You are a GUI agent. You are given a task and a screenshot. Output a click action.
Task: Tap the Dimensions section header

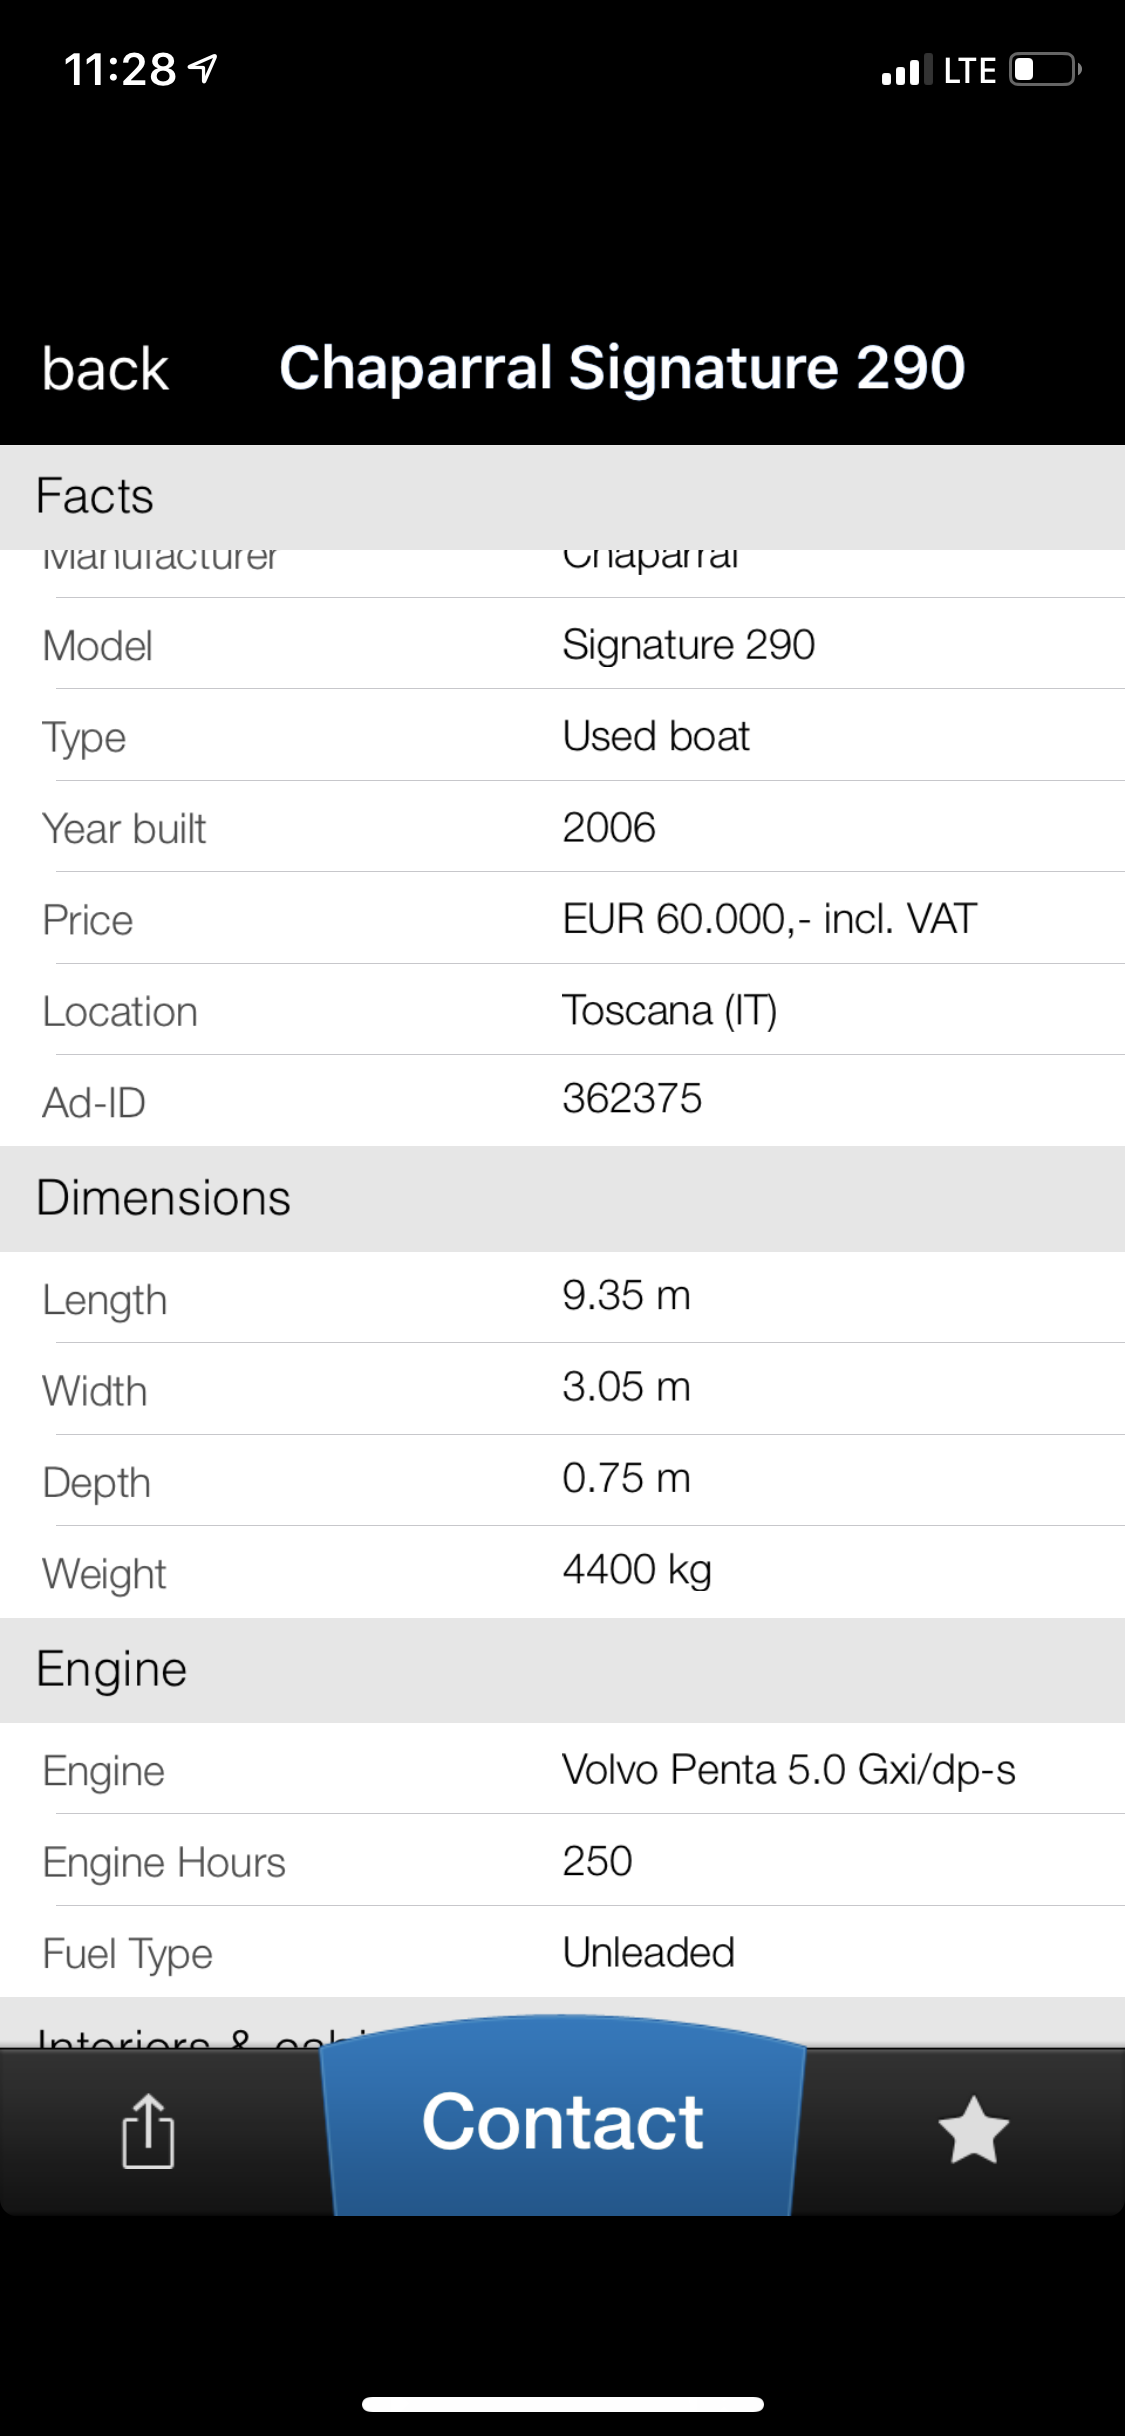(562, 1198)
